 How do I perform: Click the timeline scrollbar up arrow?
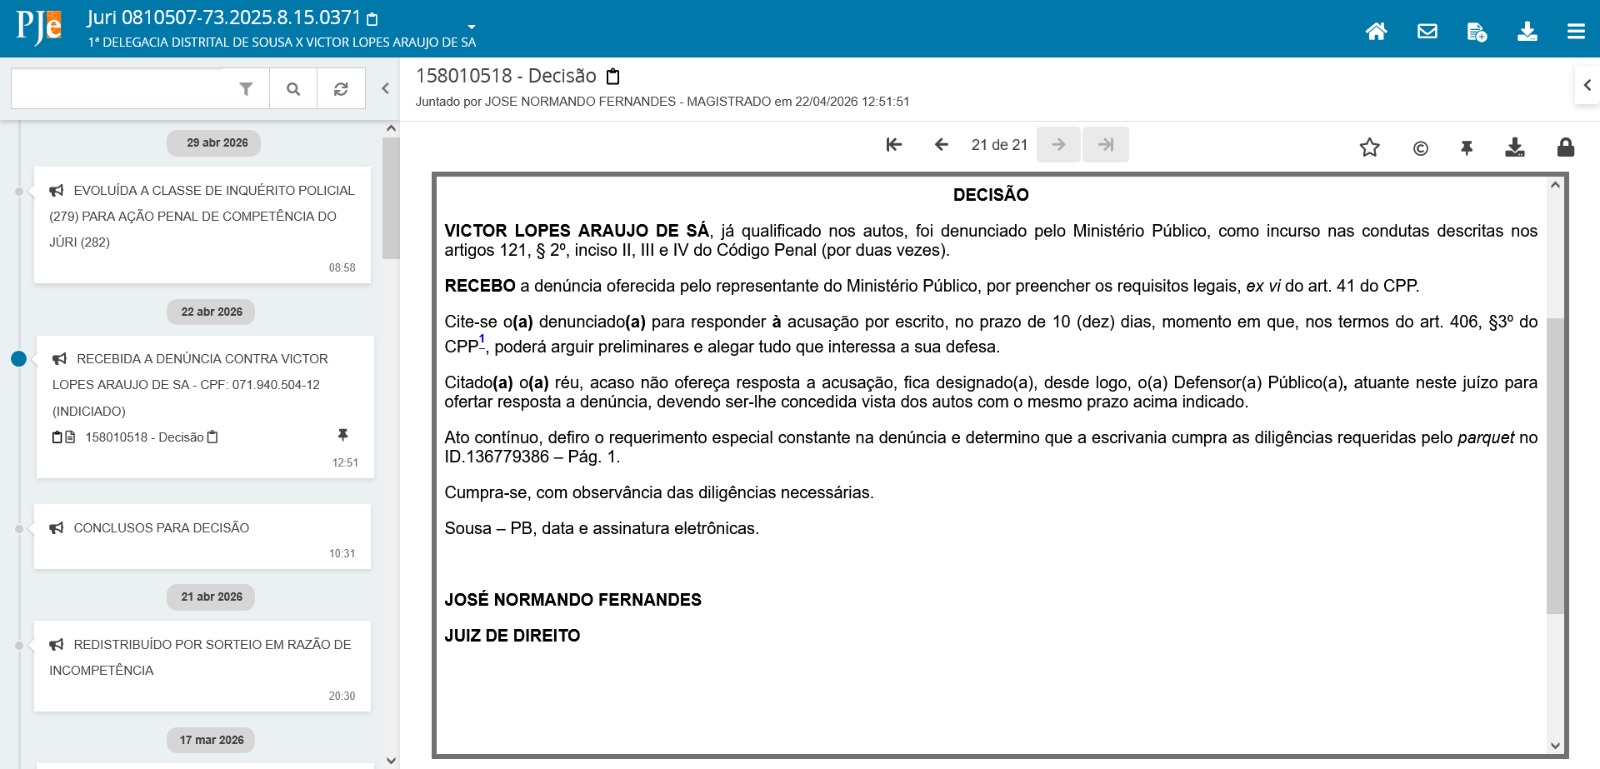[391, 129]
